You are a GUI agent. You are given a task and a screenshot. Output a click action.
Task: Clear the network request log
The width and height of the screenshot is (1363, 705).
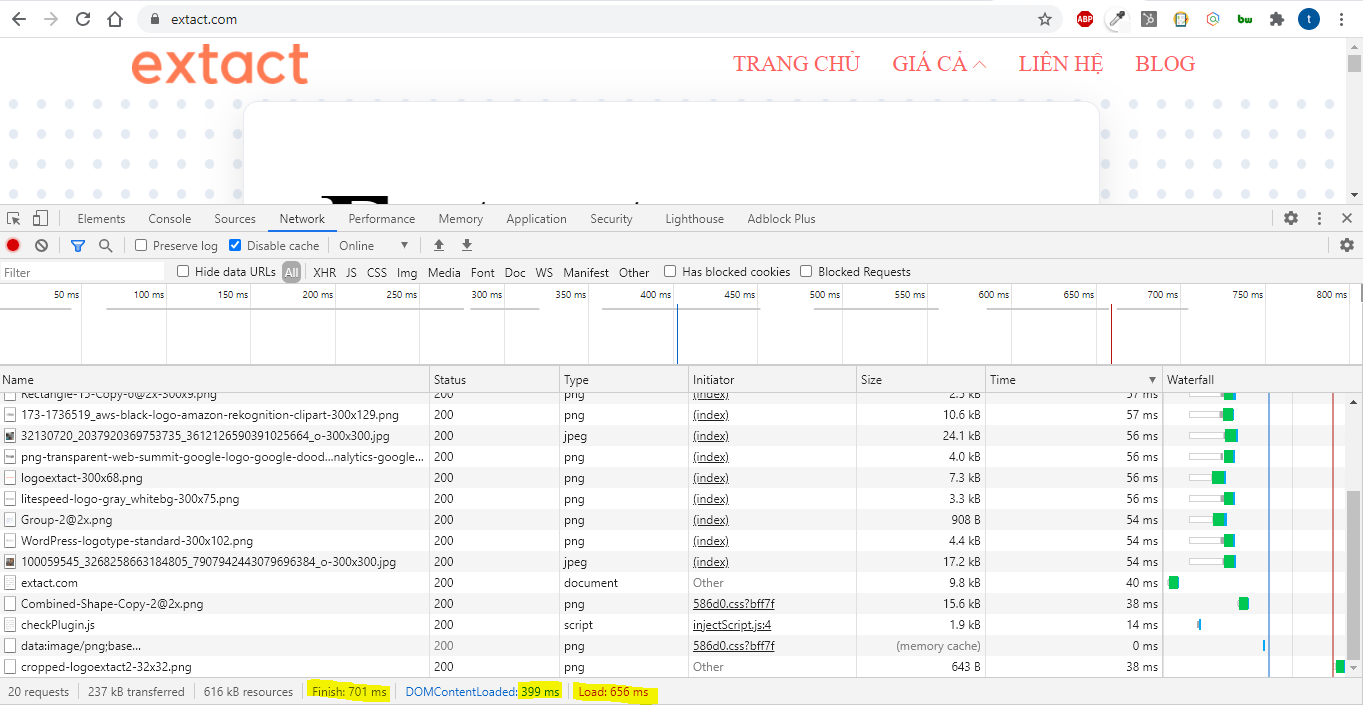(40, 245)
